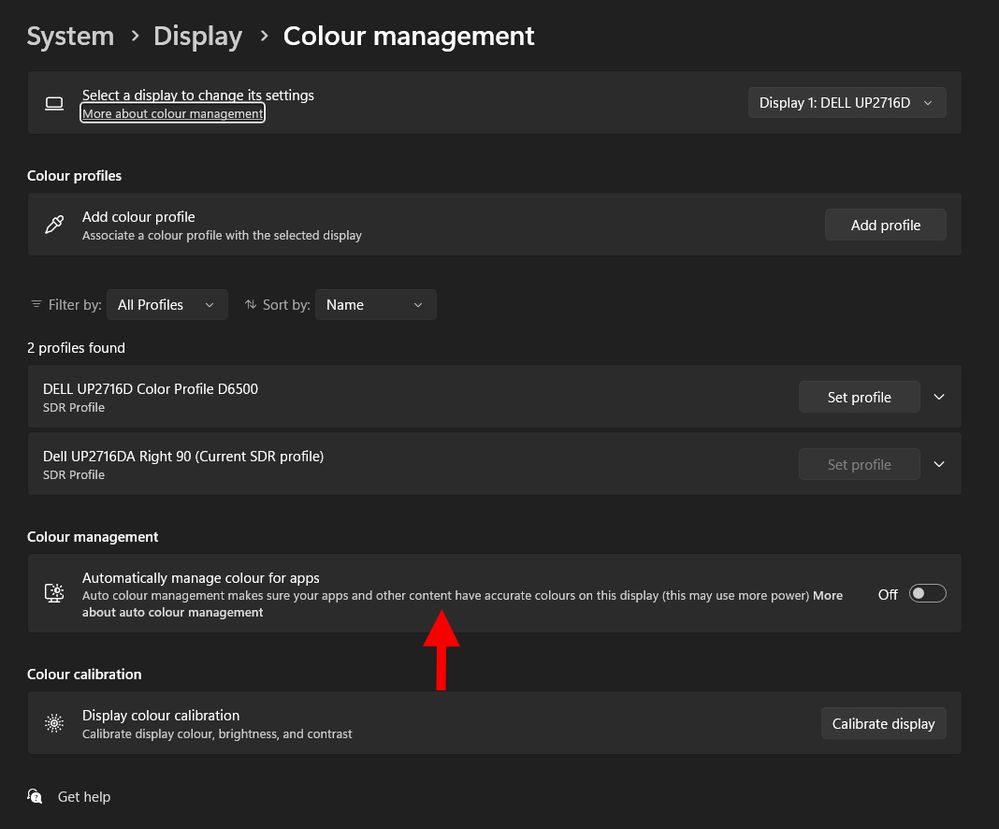The image size is (999, 829).
Task: Open the Get help link
Action: tap(84, 797)
